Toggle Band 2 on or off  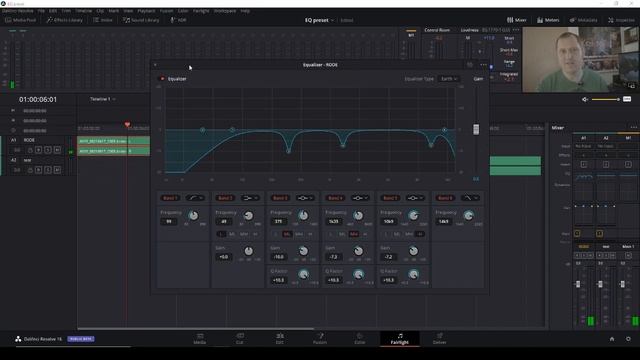[x=224, y=198]
